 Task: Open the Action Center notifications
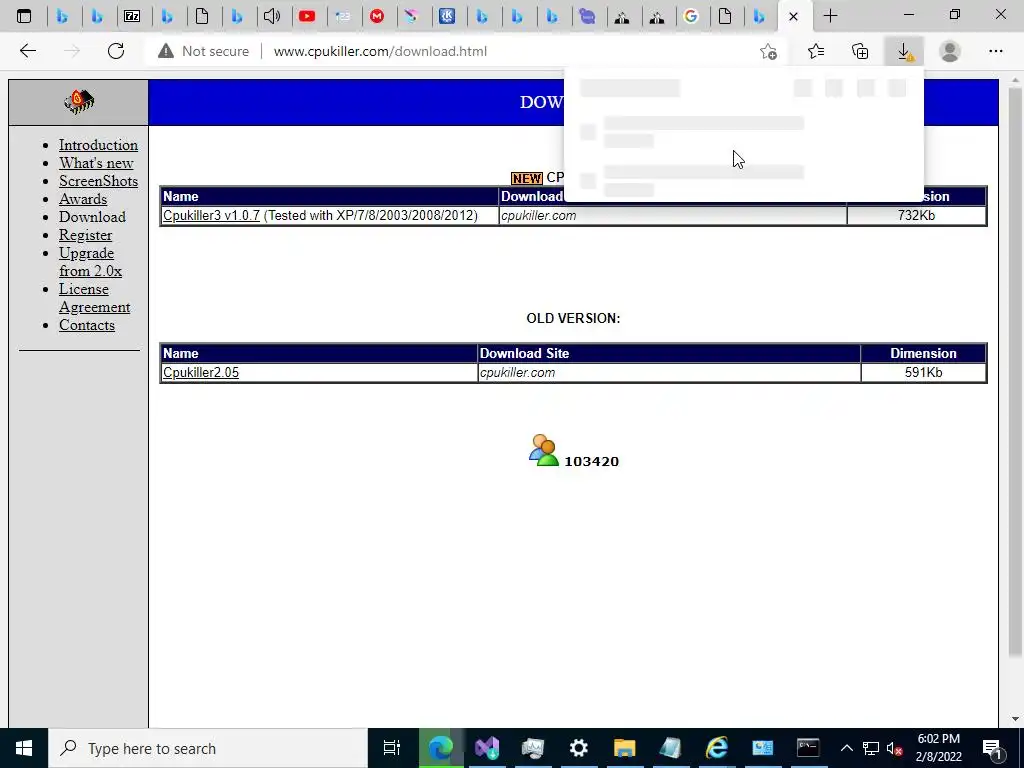click(x=992, y=748)
